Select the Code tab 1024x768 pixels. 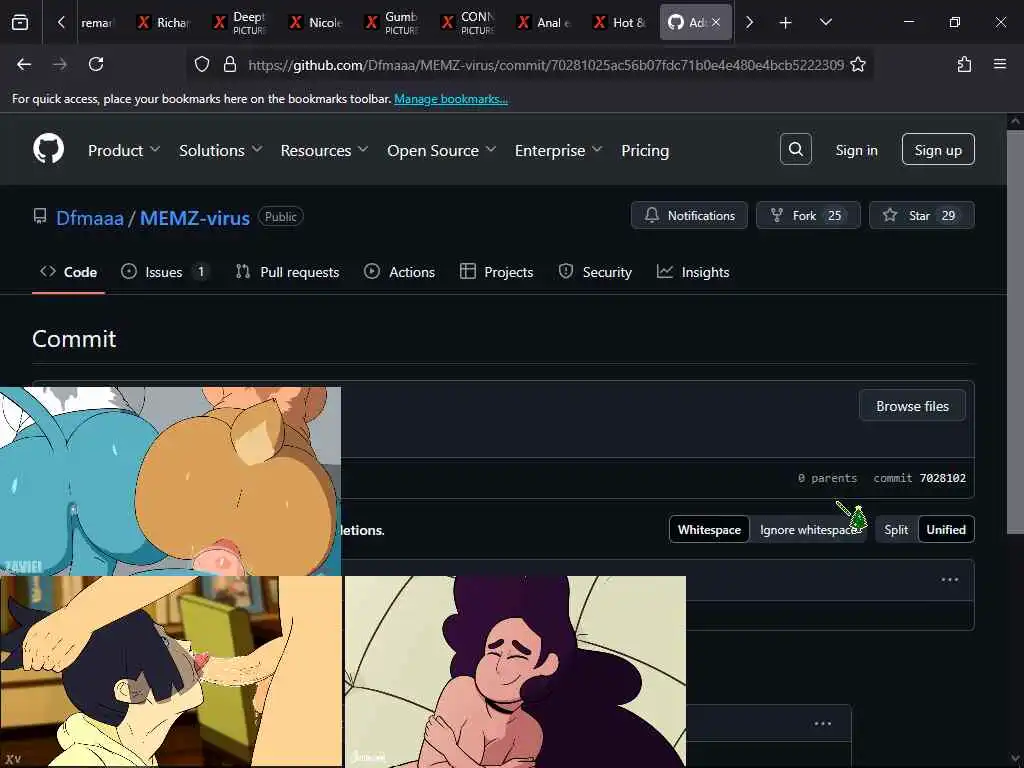(x=69, y=272)
